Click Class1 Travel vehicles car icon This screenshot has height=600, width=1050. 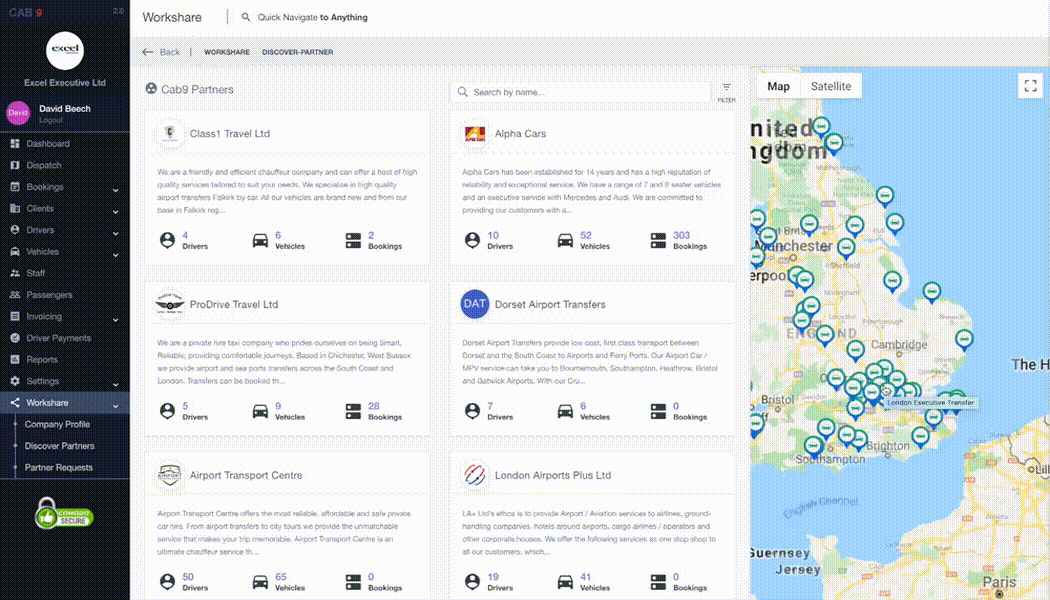click(260, 240)
